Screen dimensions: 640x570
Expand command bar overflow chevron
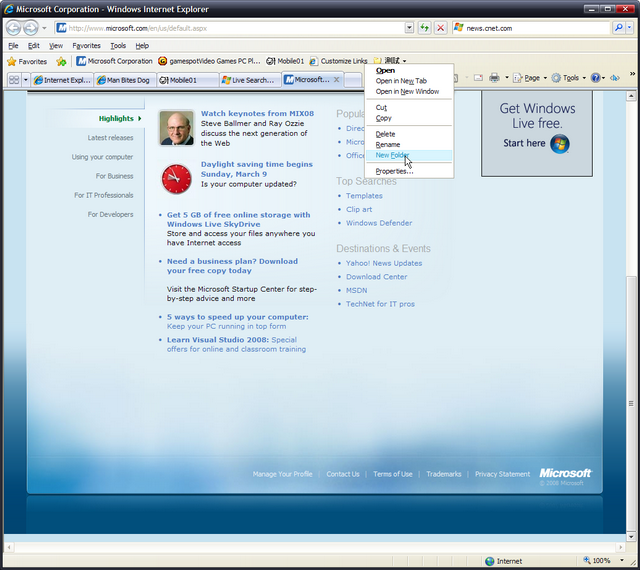[x=632, y=74]
